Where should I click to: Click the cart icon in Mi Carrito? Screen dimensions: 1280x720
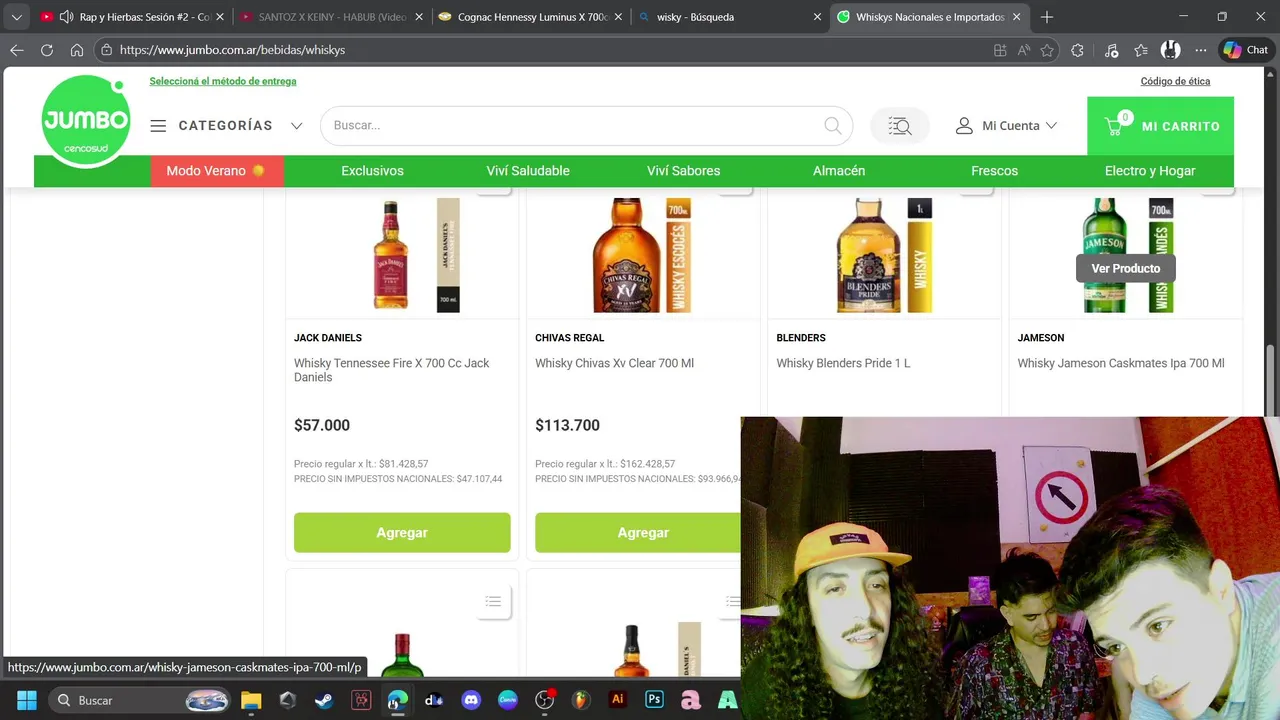tap(1114, 126)
